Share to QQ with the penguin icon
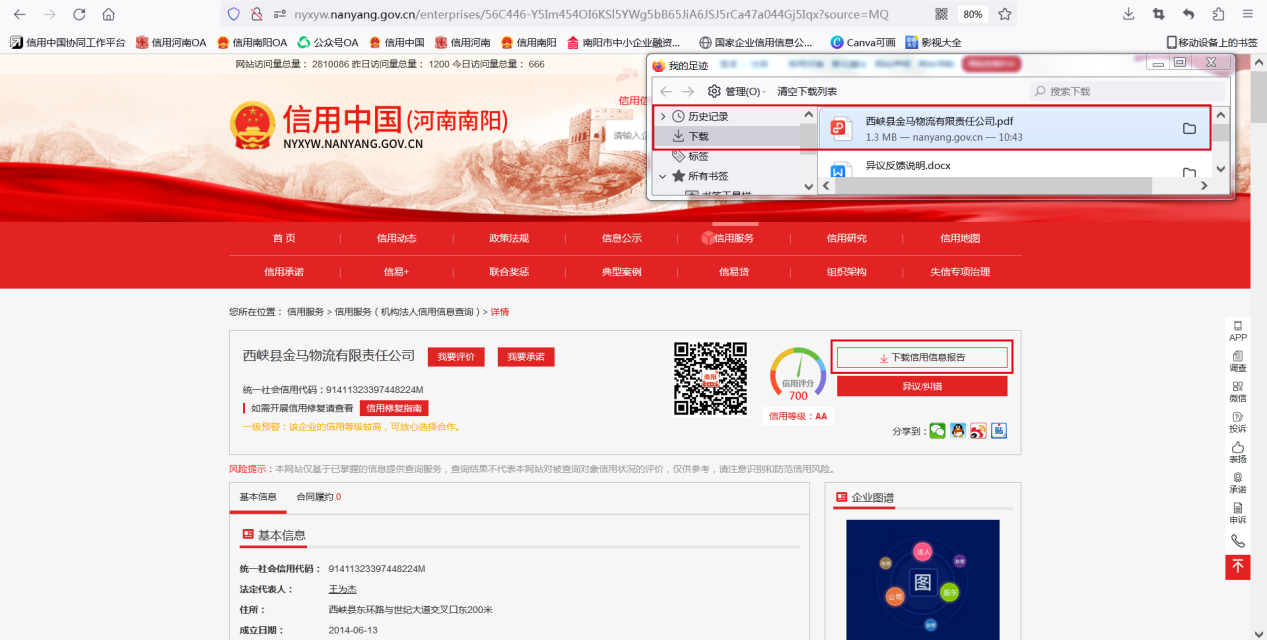Image resolution: width=1267 pixels, height=640 pixels. point(958,431)
